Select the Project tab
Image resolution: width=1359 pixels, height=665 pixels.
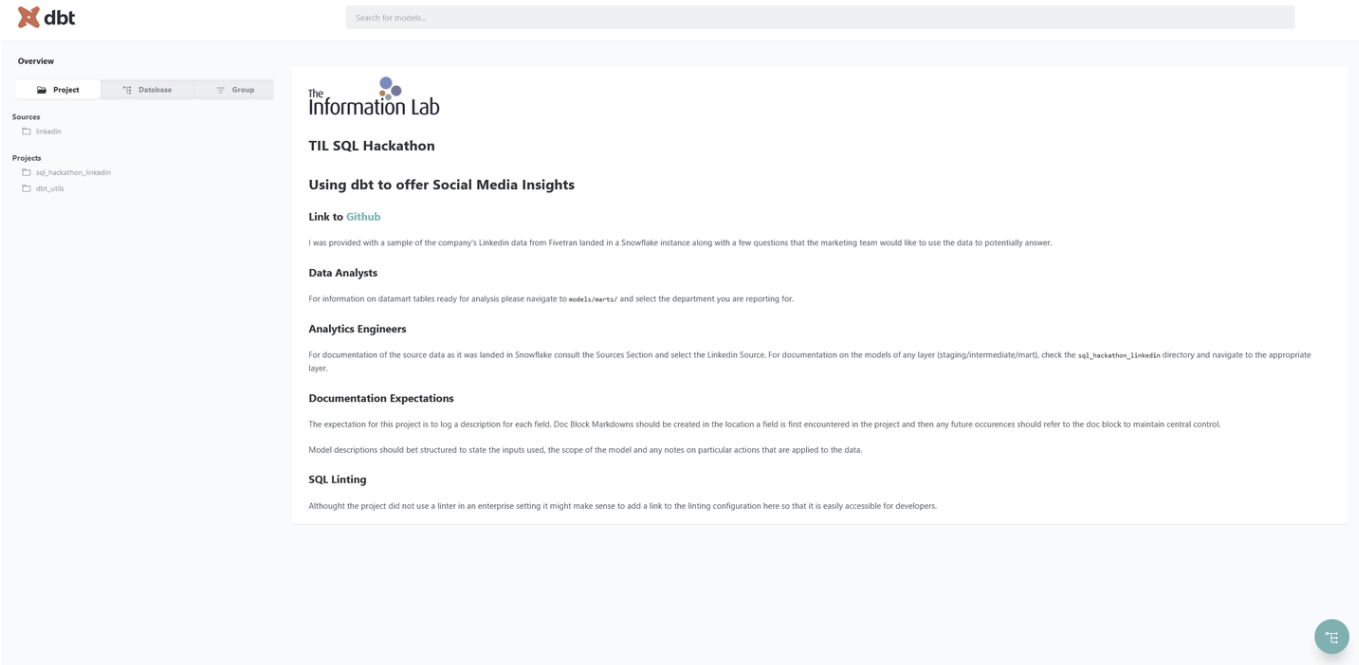click(58, 90)
